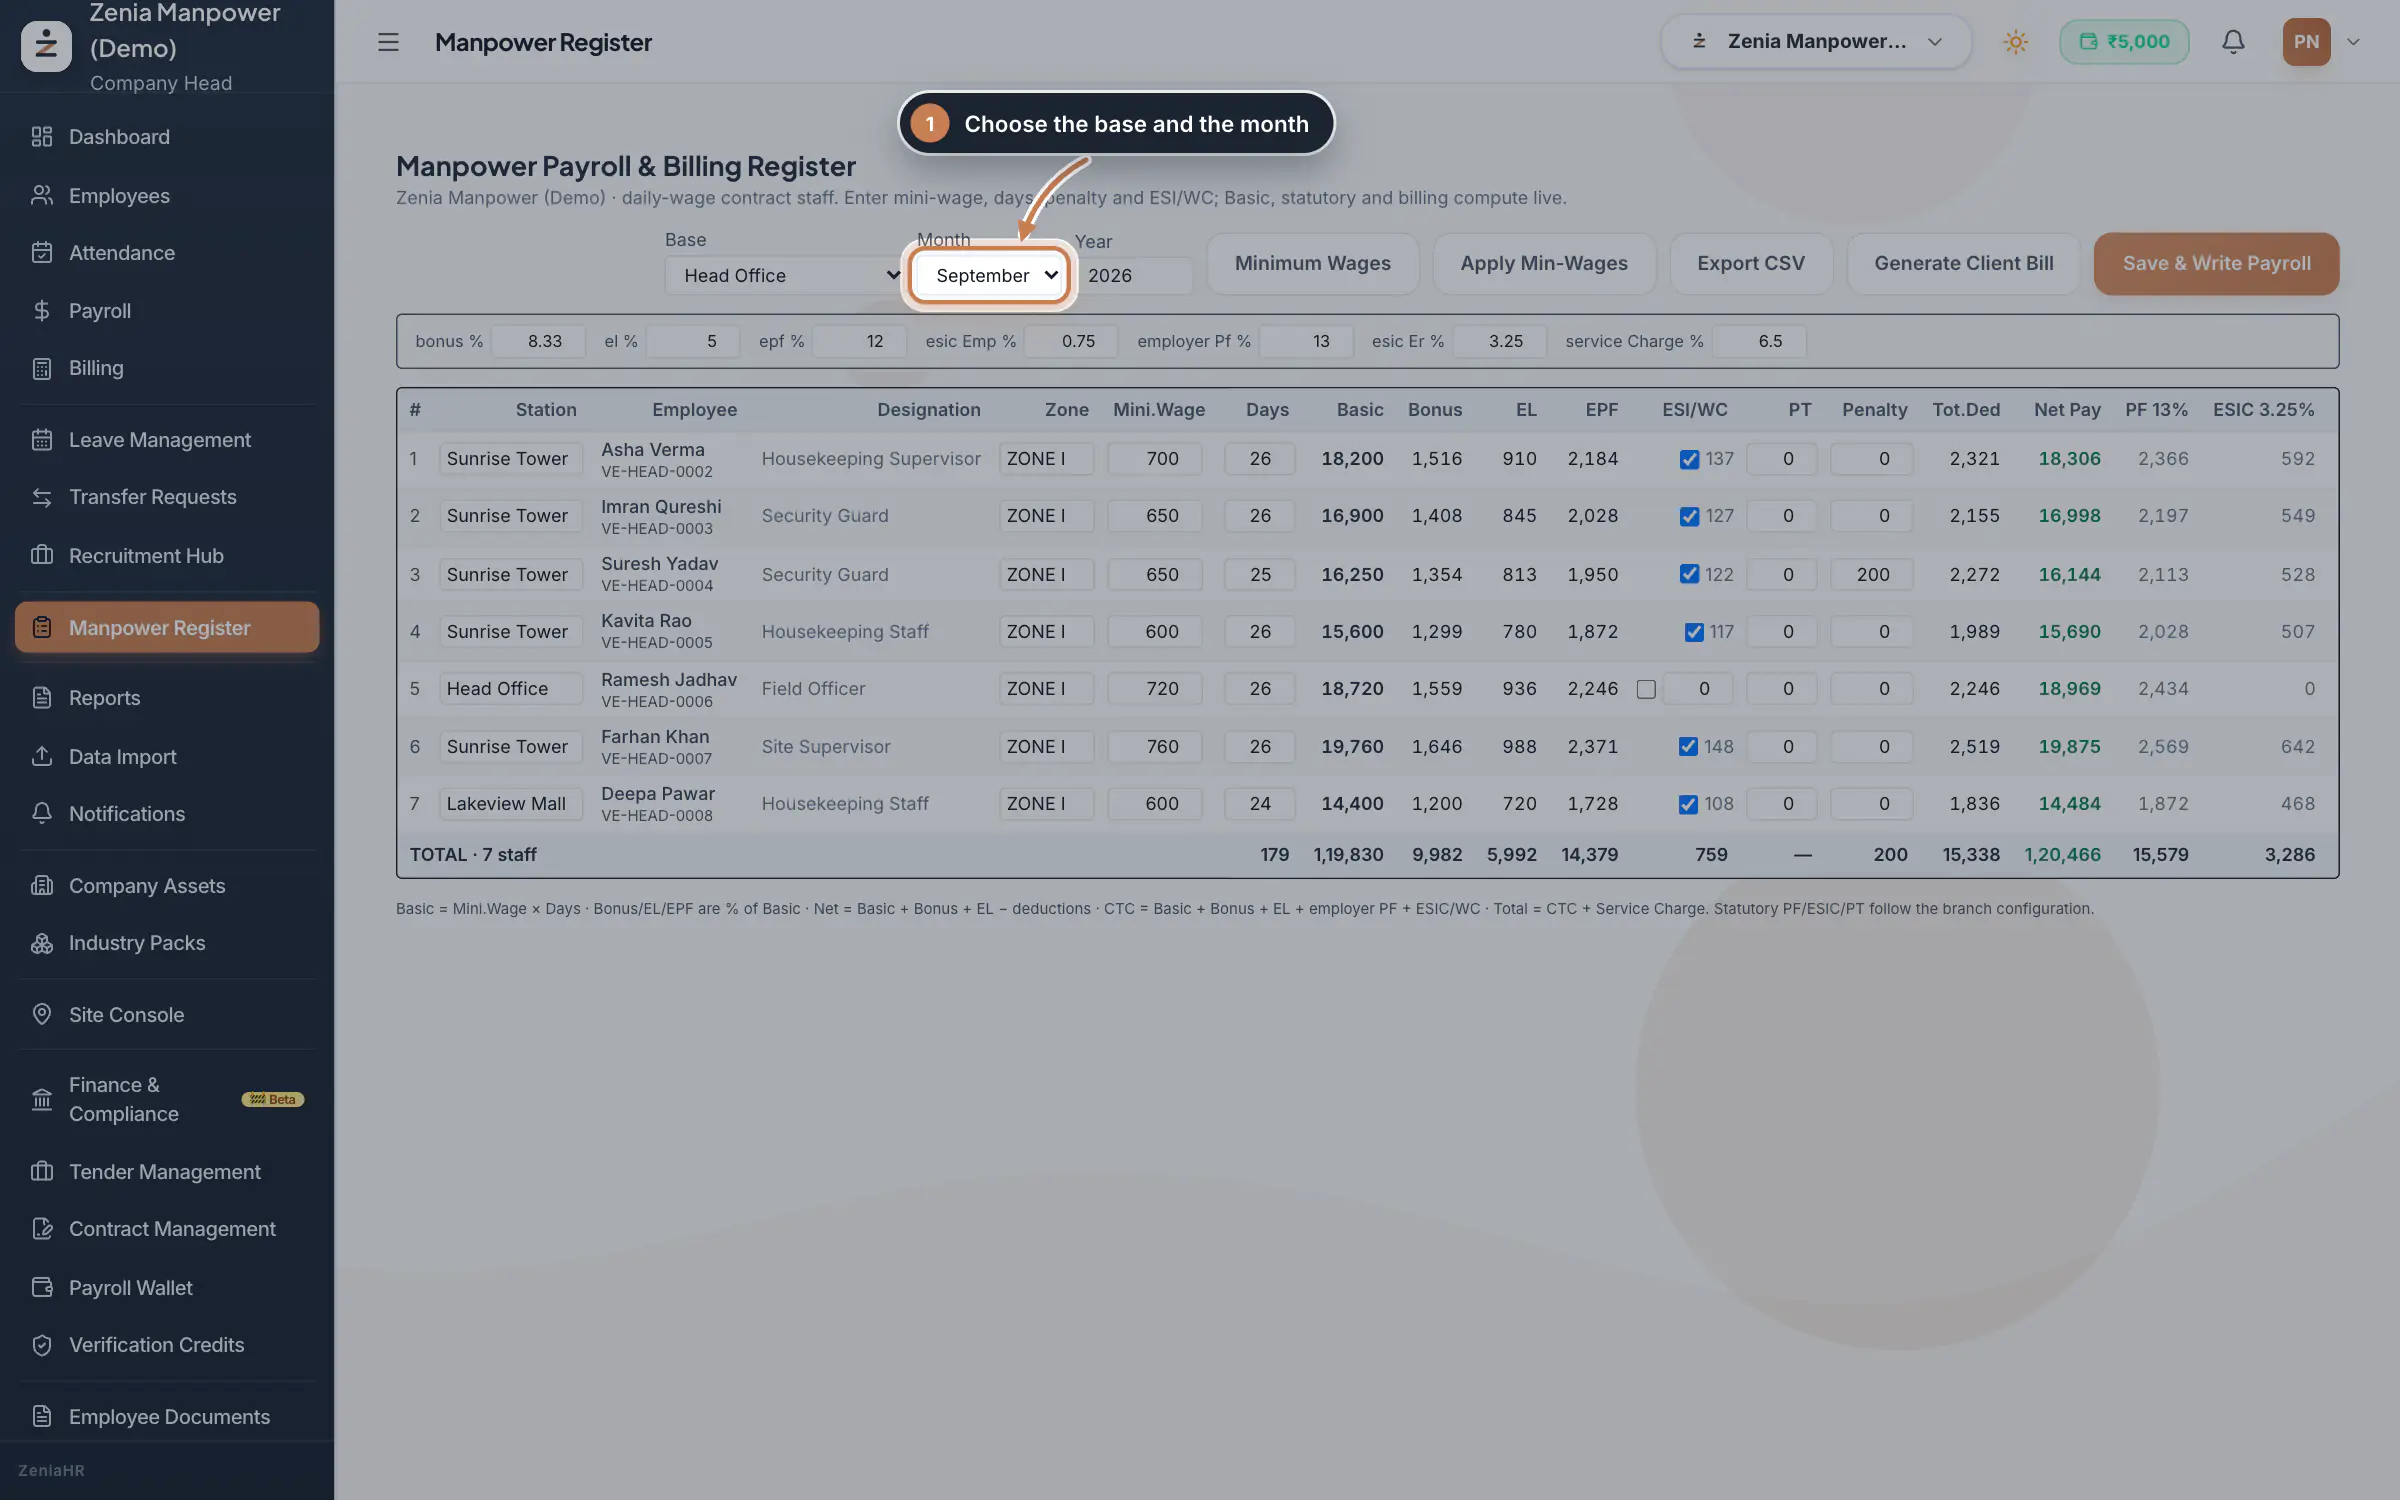The image size is (2400, 1500).
Task: Click the Zenia logo icon in sidebar
Action: click(x=46, y=45)
